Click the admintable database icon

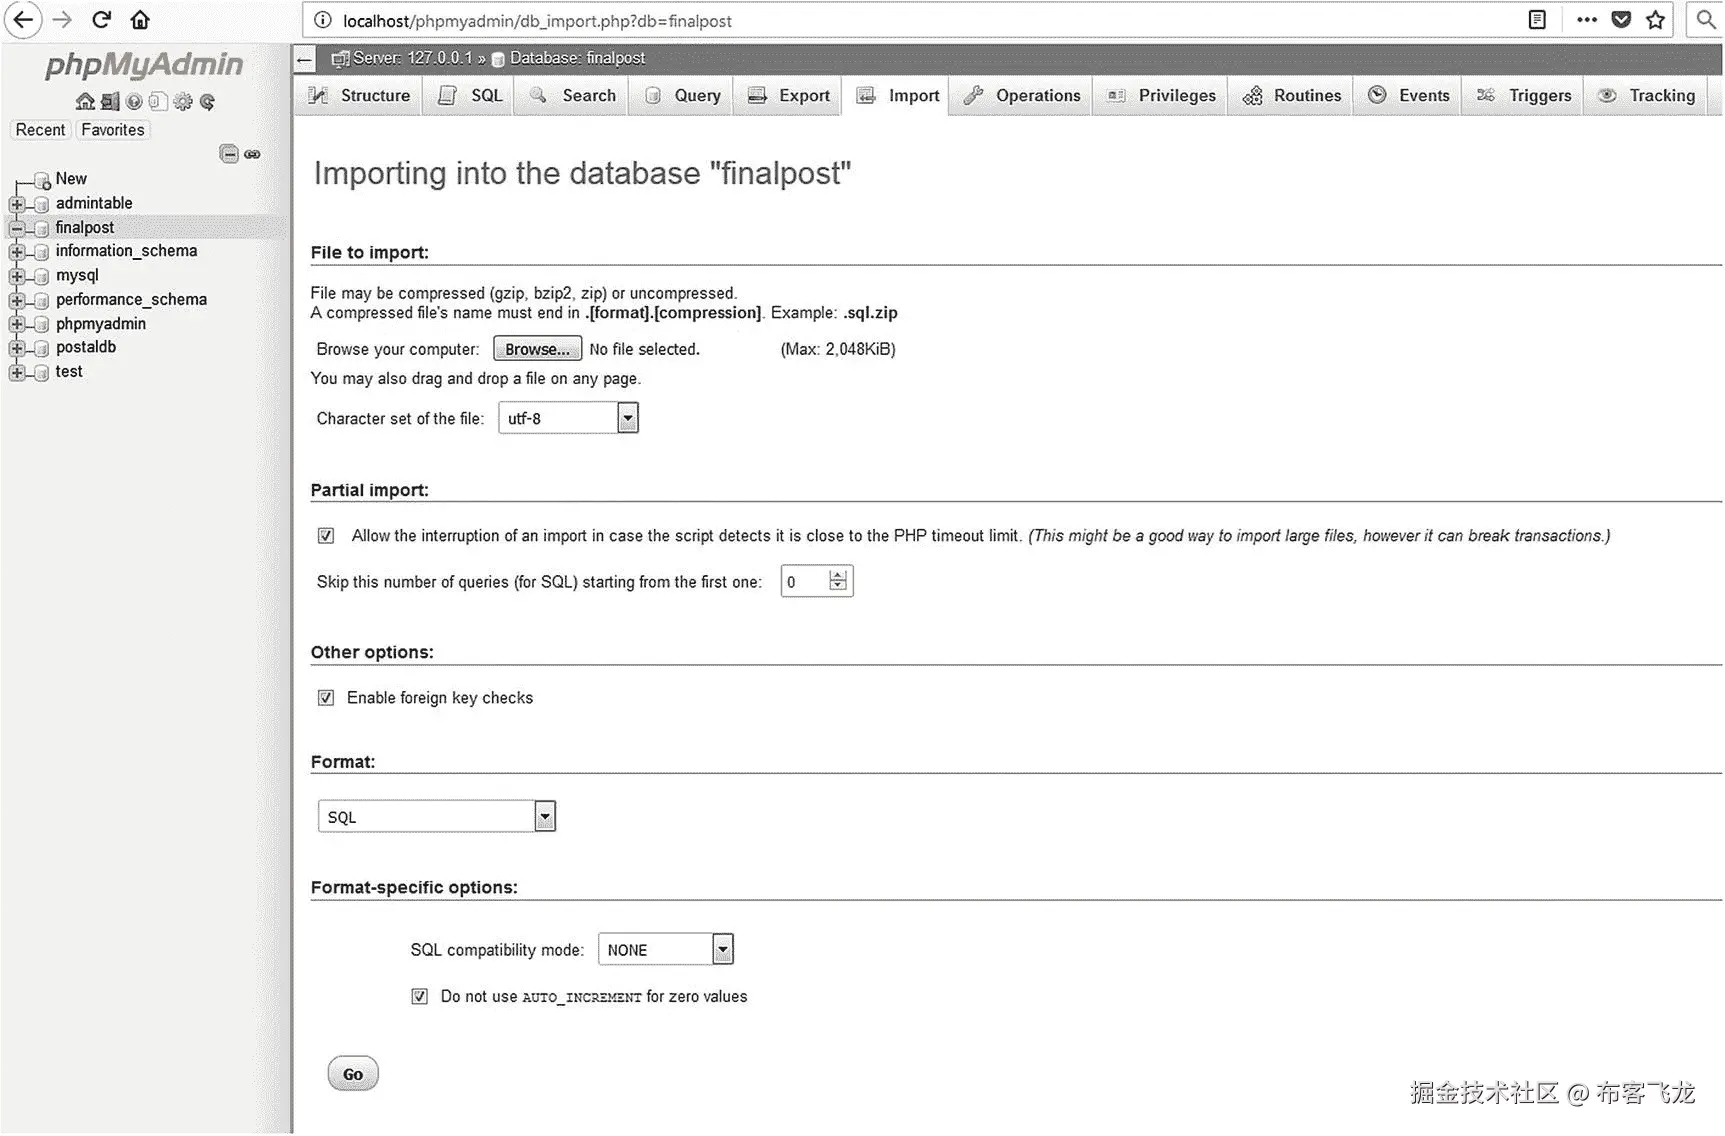[x=41, y=204]
